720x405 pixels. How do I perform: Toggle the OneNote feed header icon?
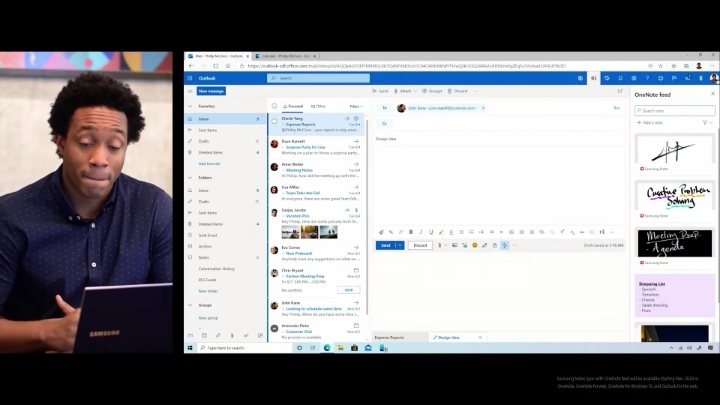593,78
